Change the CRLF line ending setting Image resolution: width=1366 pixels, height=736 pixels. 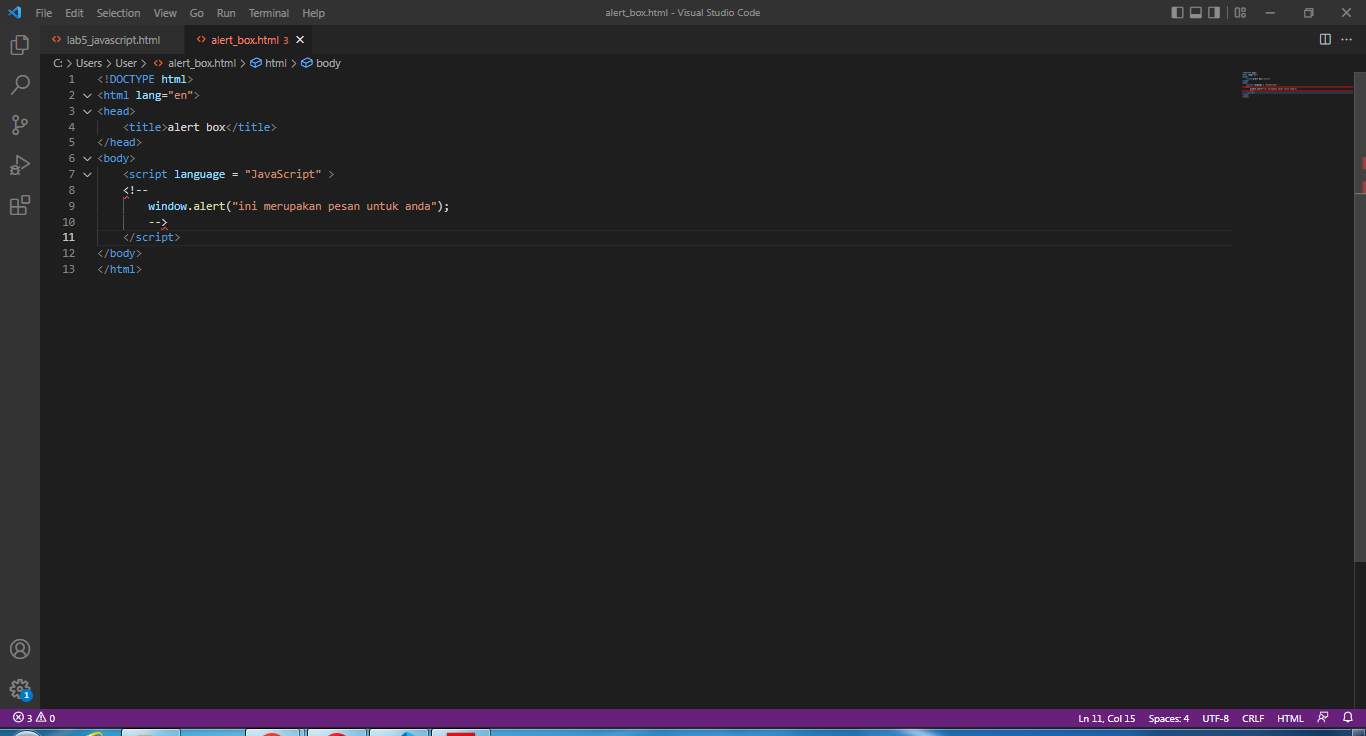click(x=1253, y=717)
